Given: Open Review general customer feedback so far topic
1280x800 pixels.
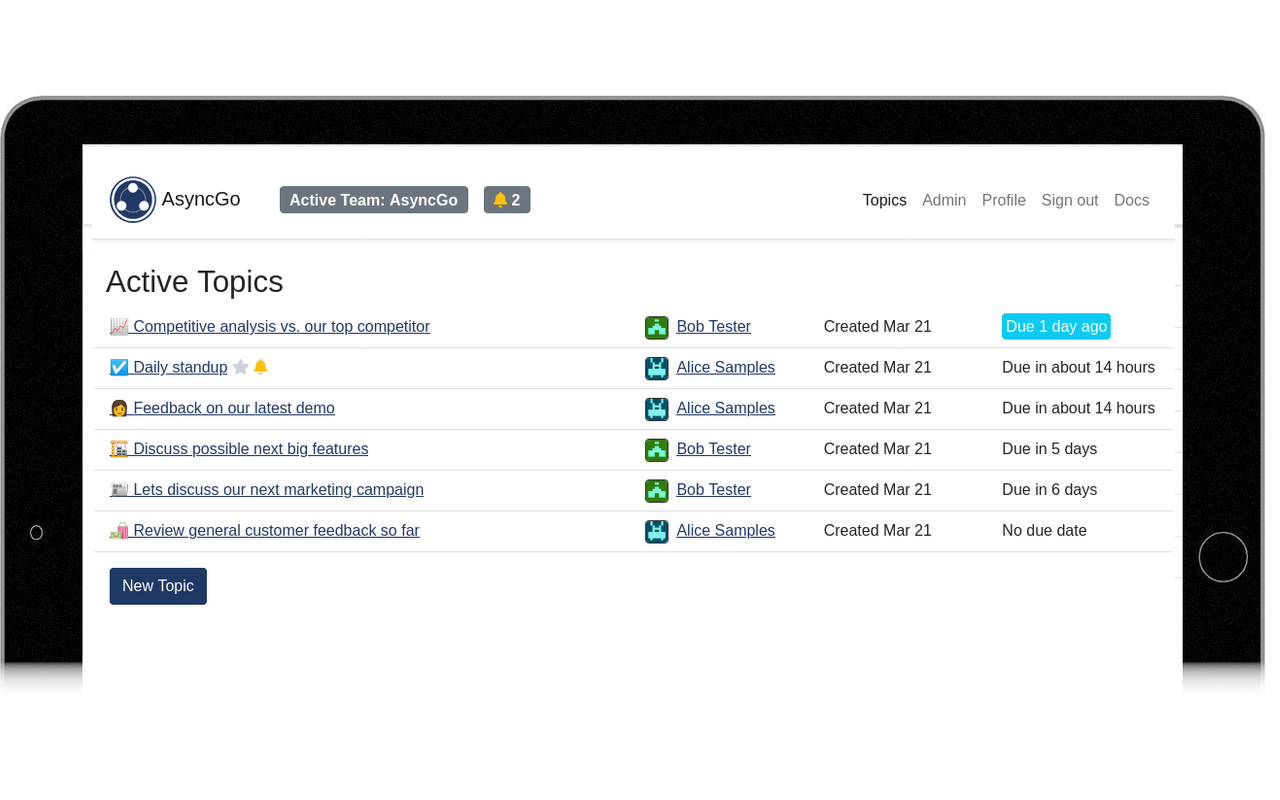Looking at the screenshot, I should click(265, 531).
